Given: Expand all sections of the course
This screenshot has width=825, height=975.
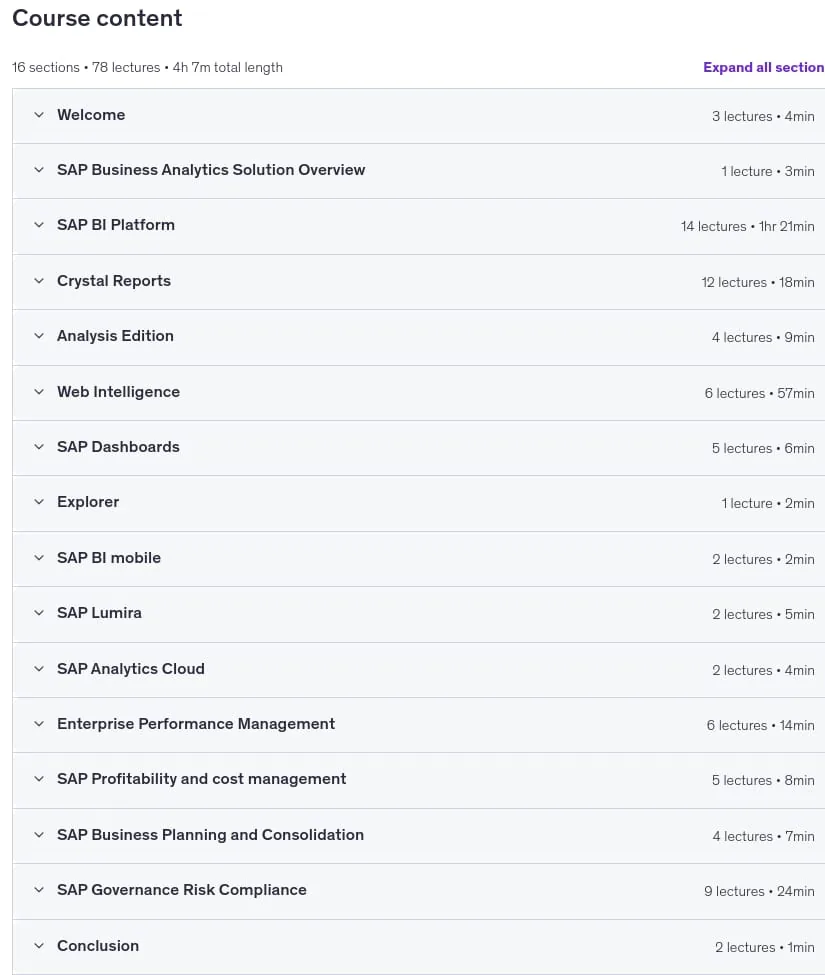Looking at the screenshot, I should point(763,67).
